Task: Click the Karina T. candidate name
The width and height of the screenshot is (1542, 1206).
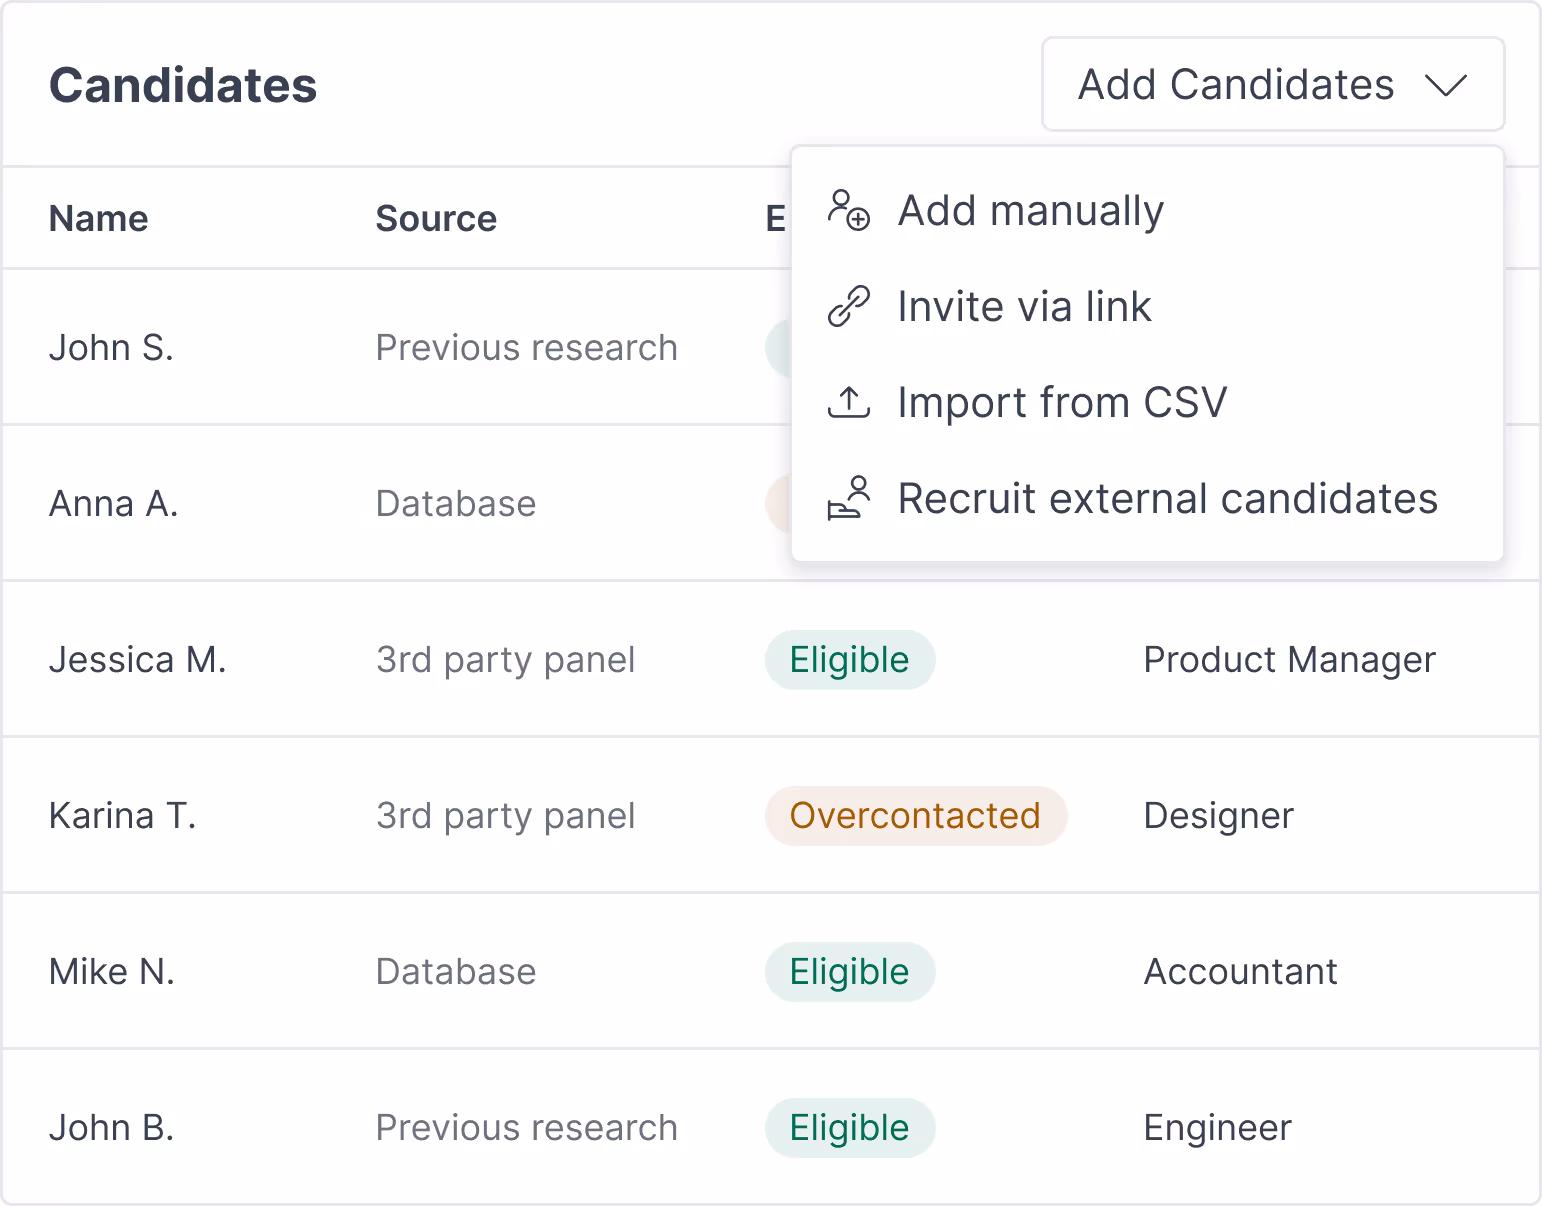Action: click(123, 816)
